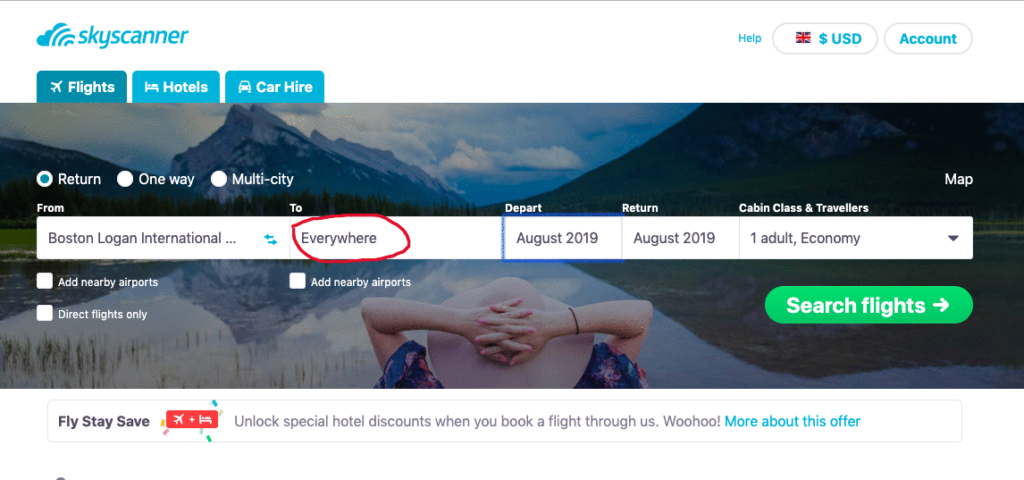Open the Depart date picker
The image size is (1024, 480).
(562, 239)
